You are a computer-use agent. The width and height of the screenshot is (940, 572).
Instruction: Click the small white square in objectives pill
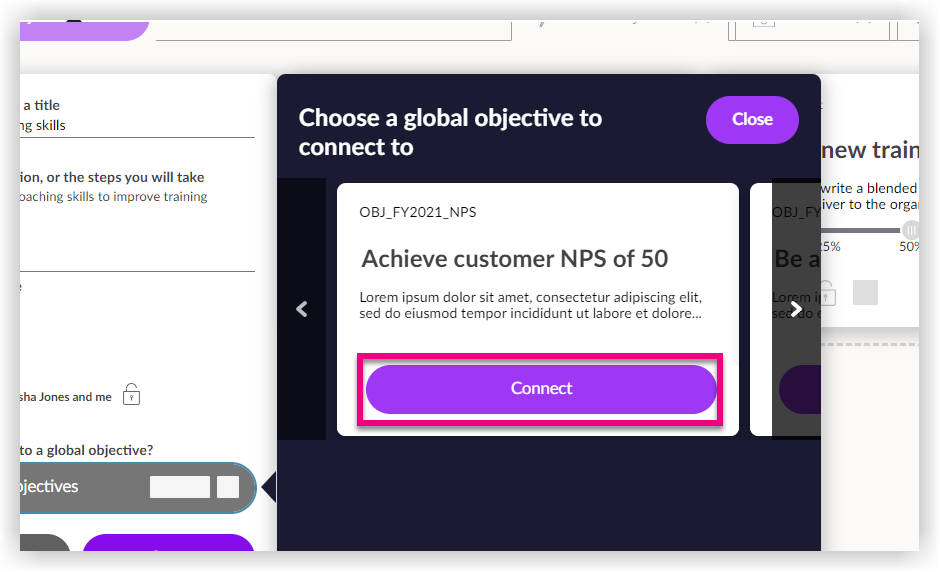pyautogui.click(x=228, y=487)
